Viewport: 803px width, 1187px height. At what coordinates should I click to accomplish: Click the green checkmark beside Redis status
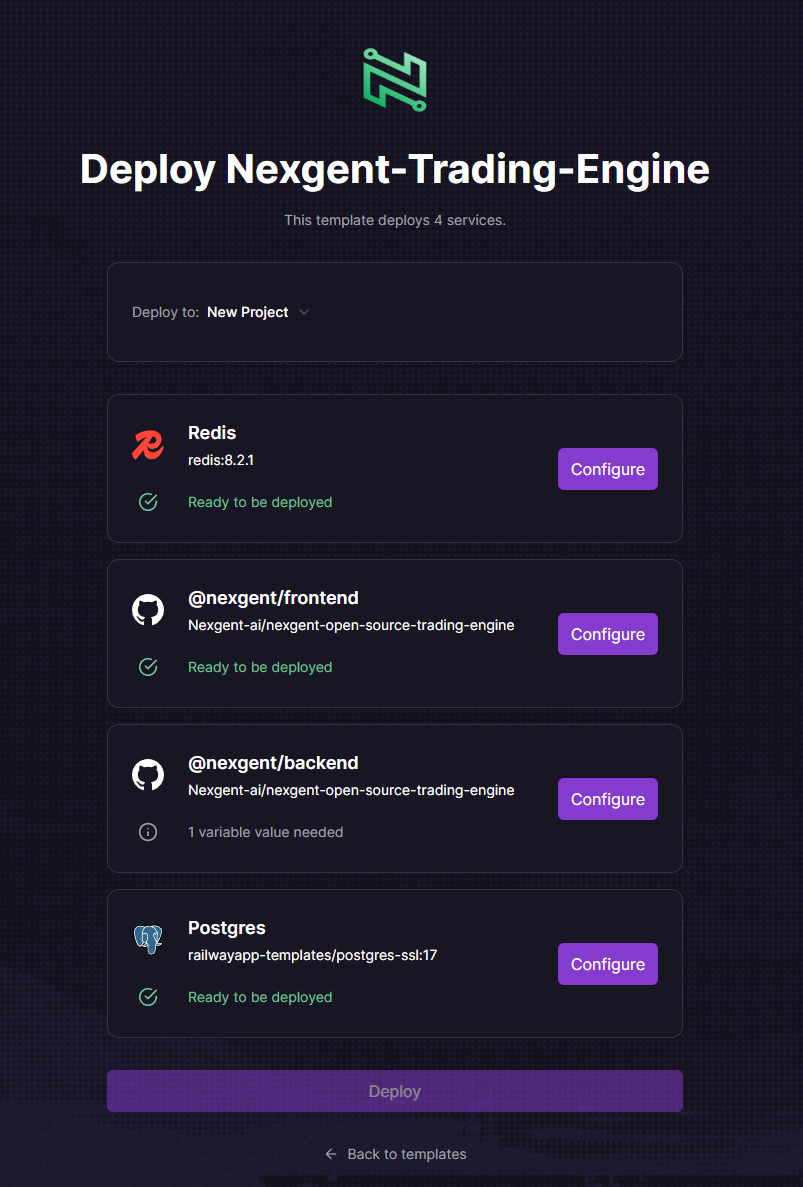point(148,502)
